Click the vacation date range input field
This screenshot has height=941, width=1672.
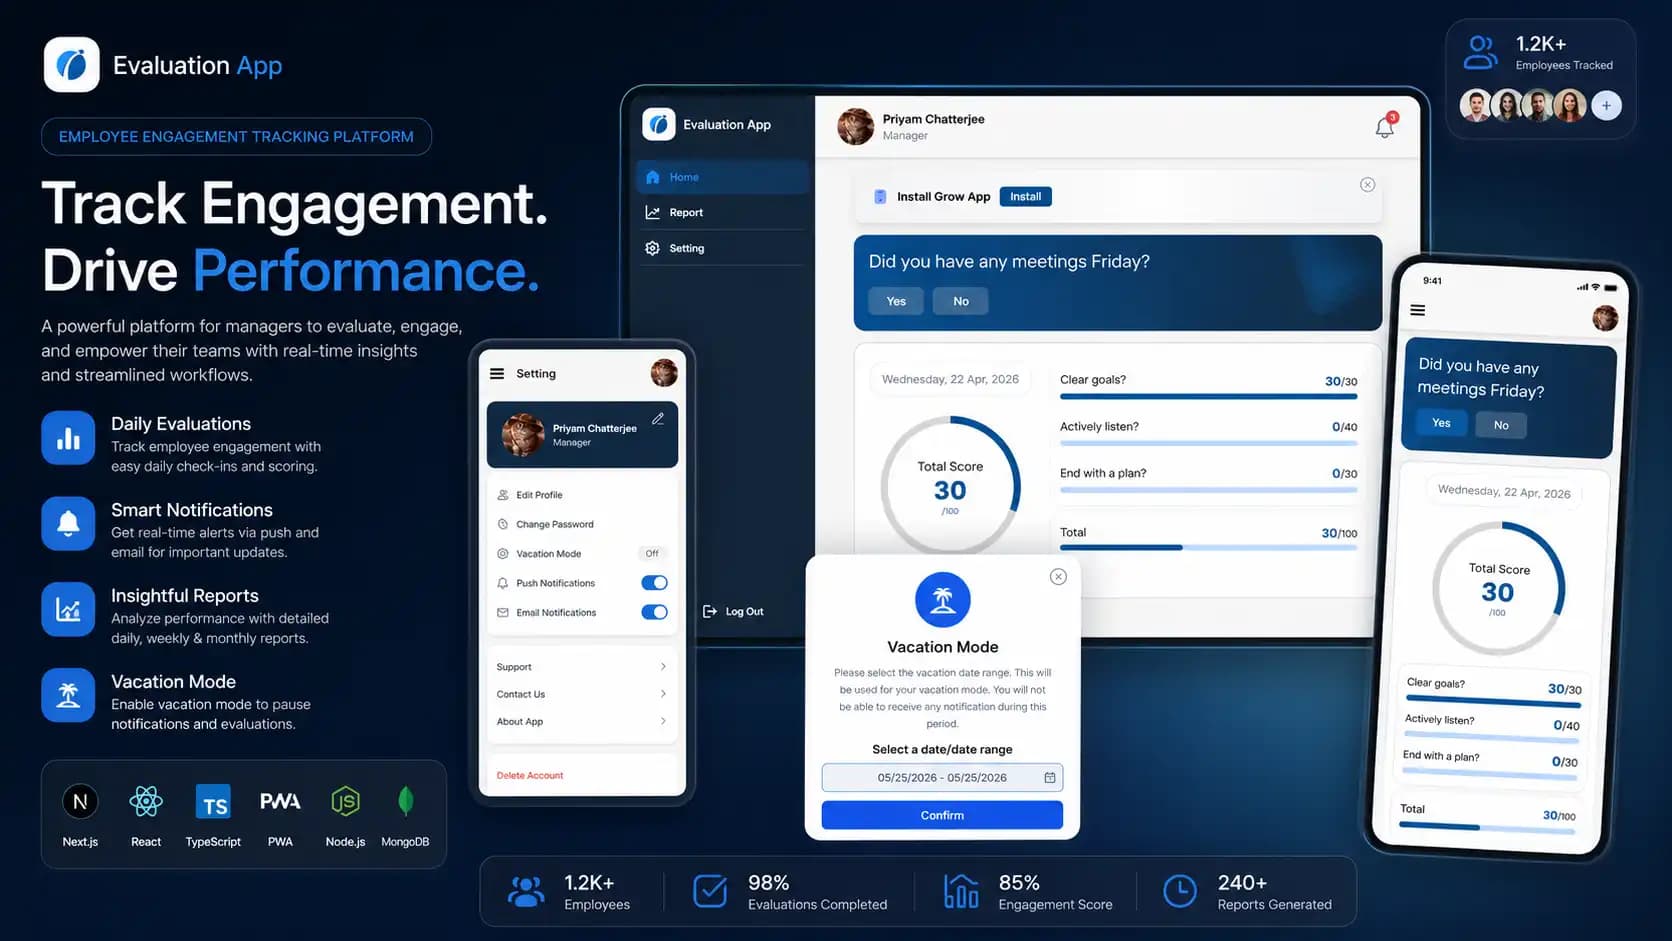942,777
